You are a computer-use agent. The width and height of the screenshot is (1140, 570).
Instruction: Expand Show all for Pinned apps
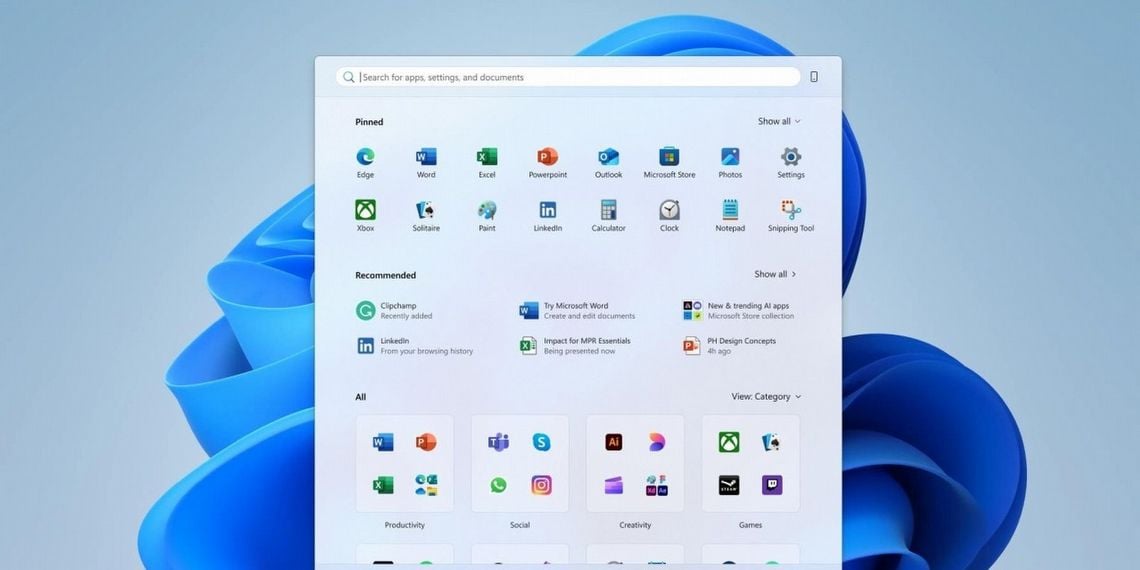(779, 121)
